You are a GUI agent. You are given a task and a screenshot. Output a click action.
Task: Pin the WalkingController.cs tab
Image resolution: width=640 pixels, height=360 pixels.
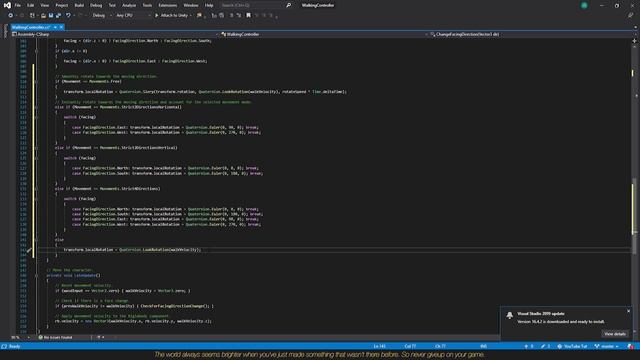[x=55, y=27]
